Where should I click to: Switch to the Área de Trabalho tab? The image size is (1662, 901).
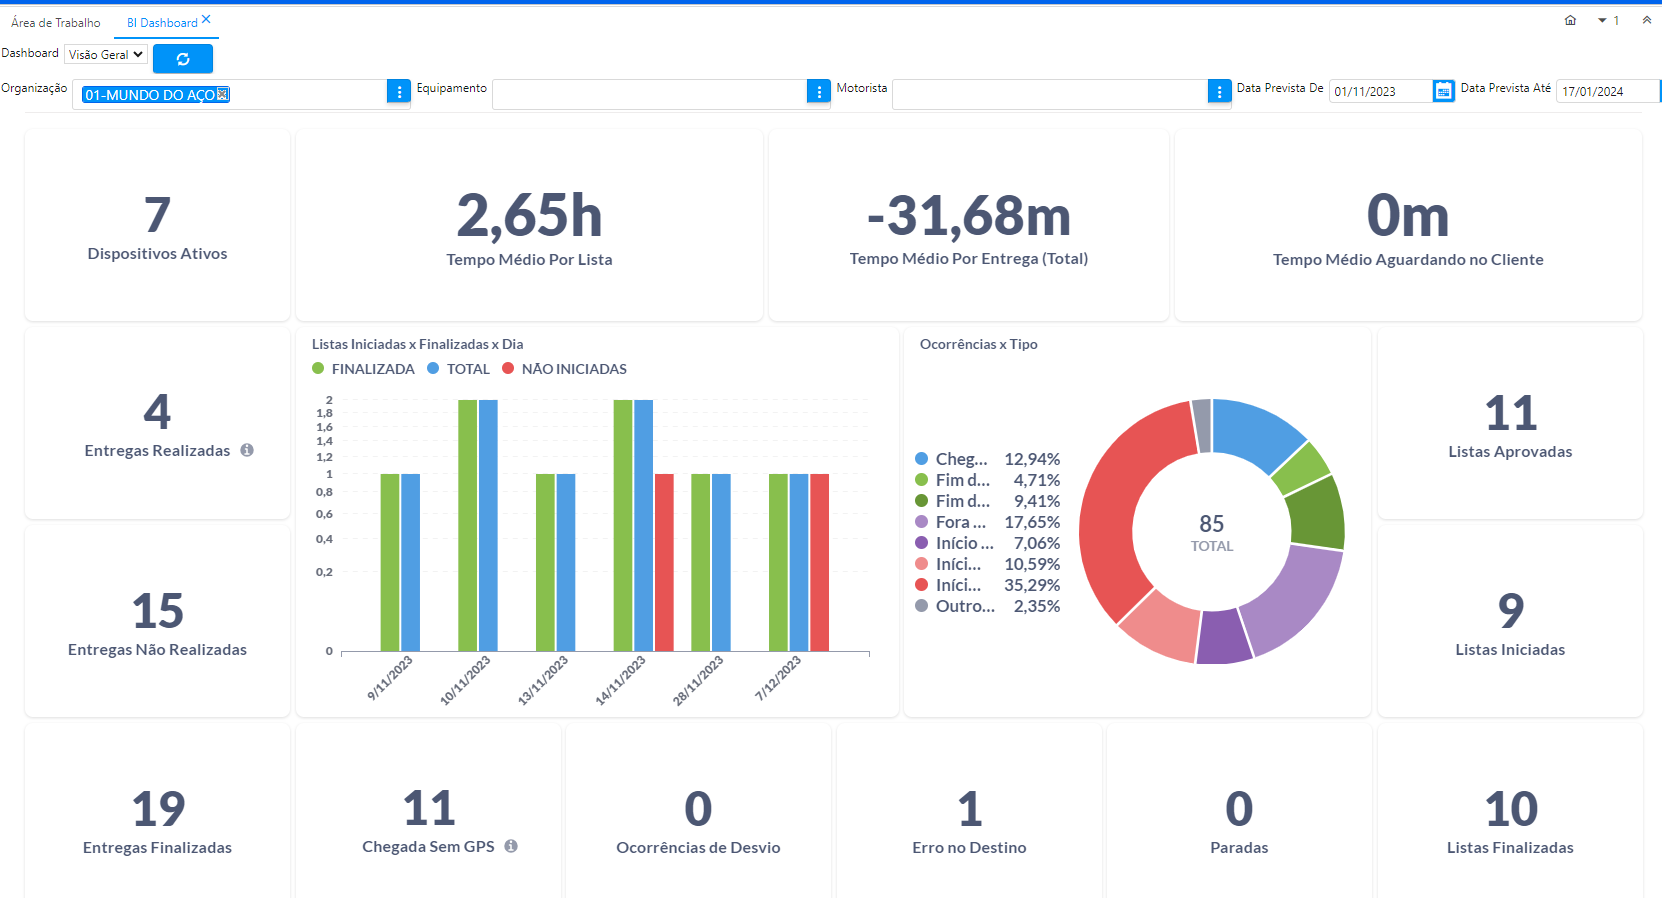[x=56, y=23]
